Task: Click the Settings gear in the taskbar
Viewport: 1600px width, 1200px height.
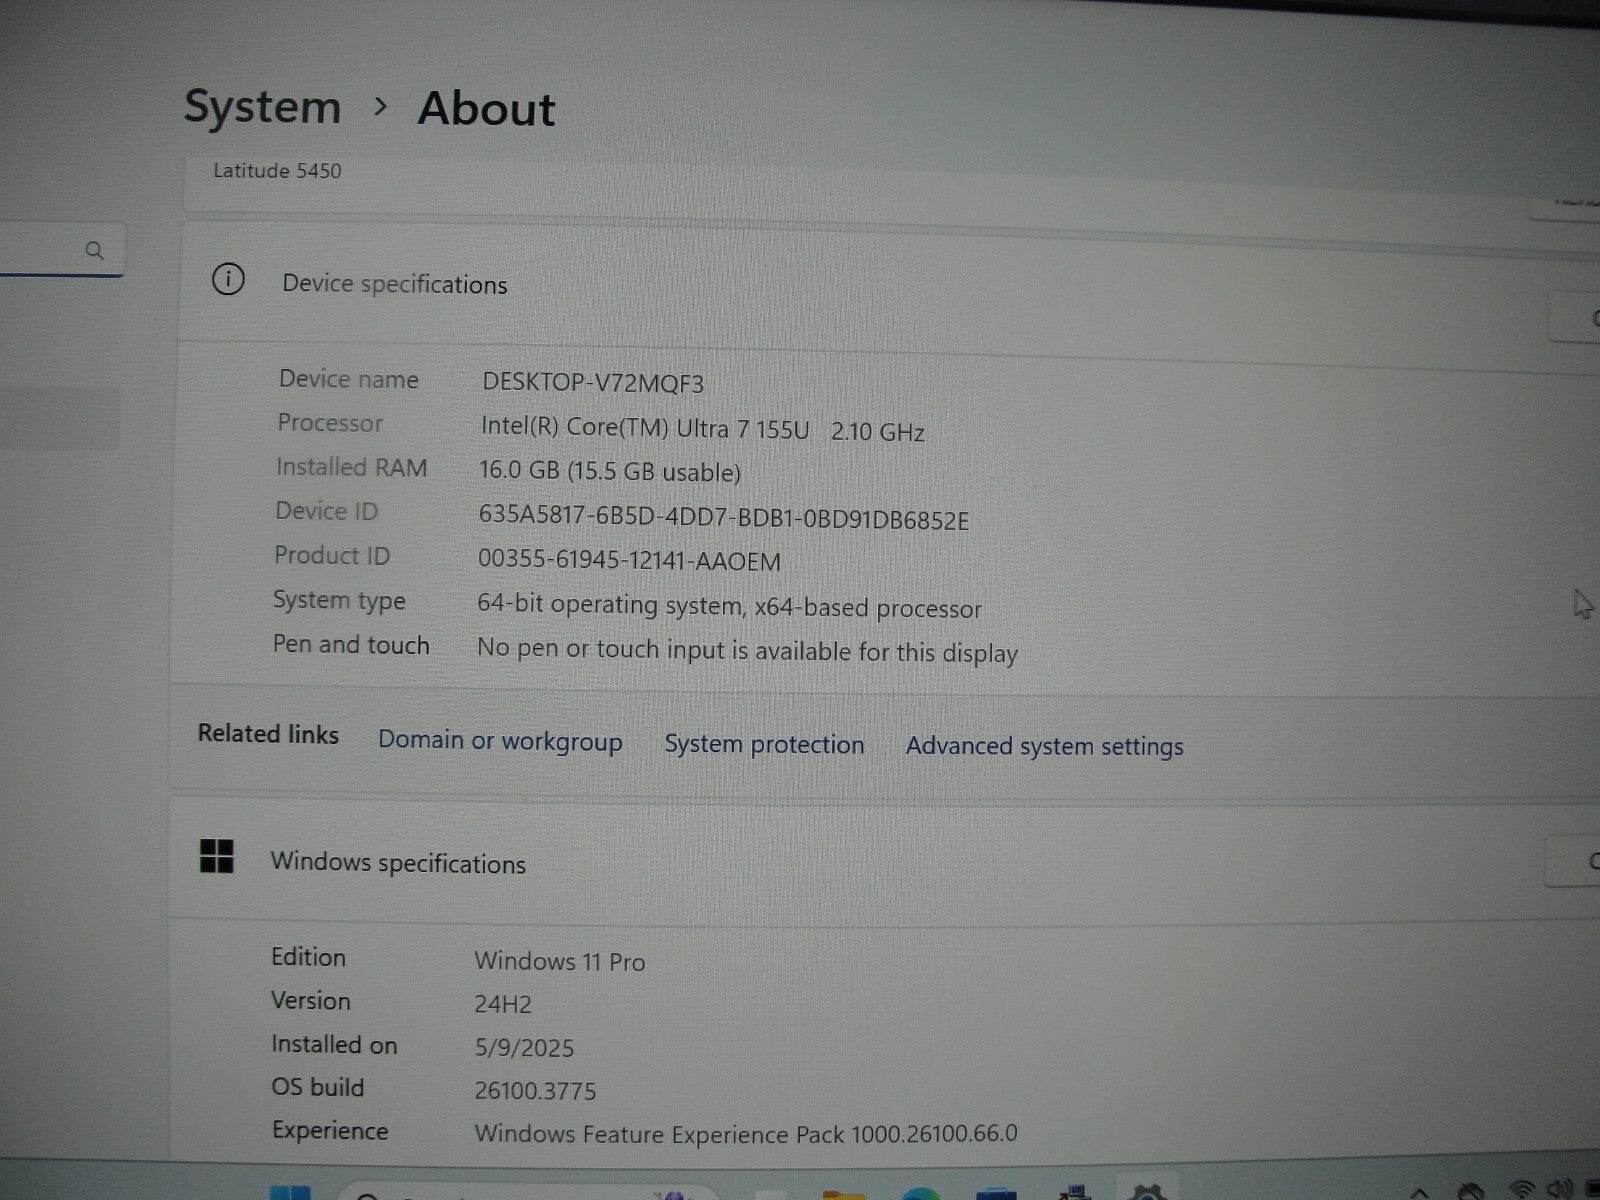Action: (1146, 1192)
